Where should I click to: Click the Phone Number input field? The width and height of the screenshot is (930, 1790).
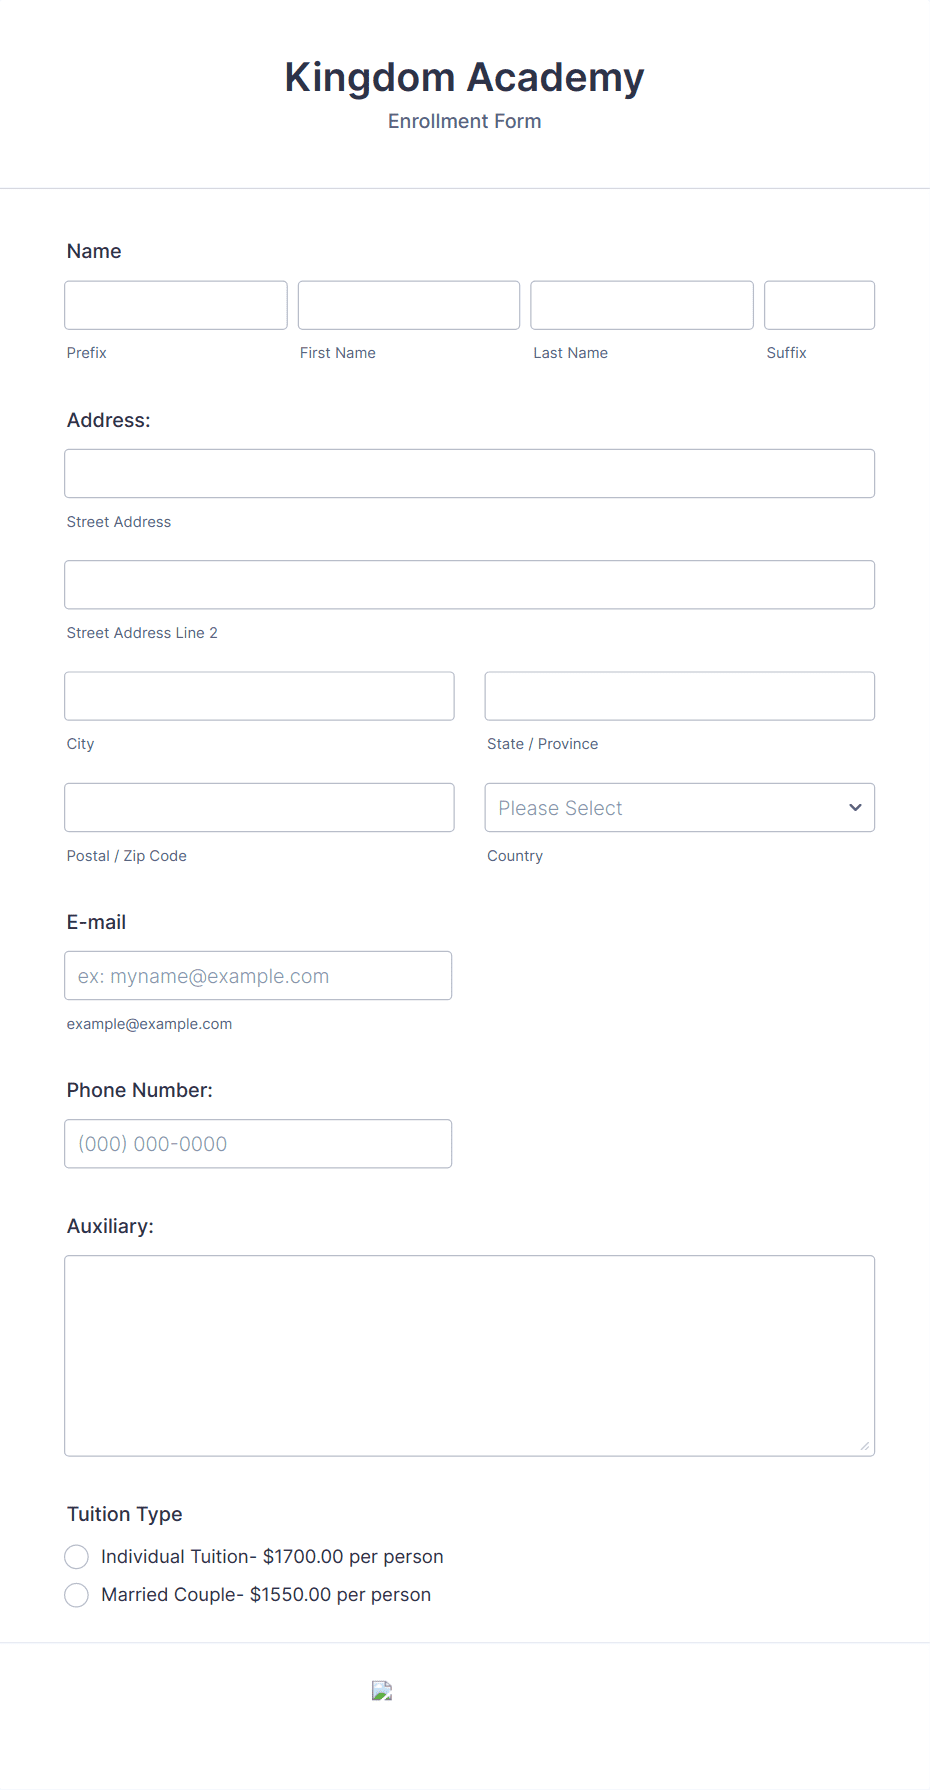(258, 1143)
